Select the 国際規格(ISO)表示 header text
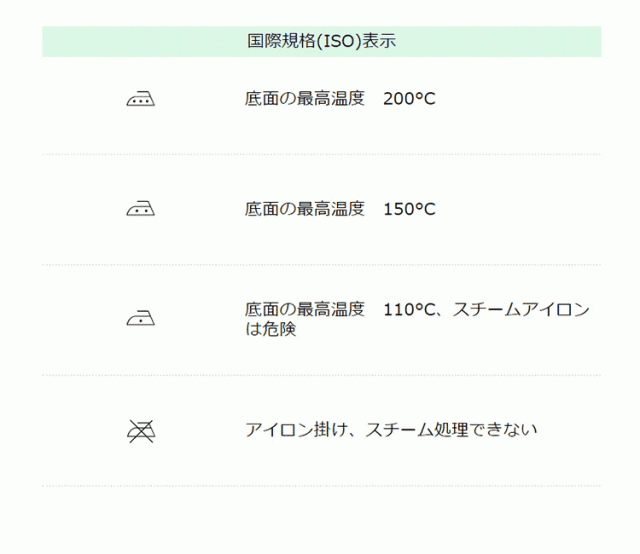The width and height of the screenshot is (640, 554). click(x=322, y=42)
